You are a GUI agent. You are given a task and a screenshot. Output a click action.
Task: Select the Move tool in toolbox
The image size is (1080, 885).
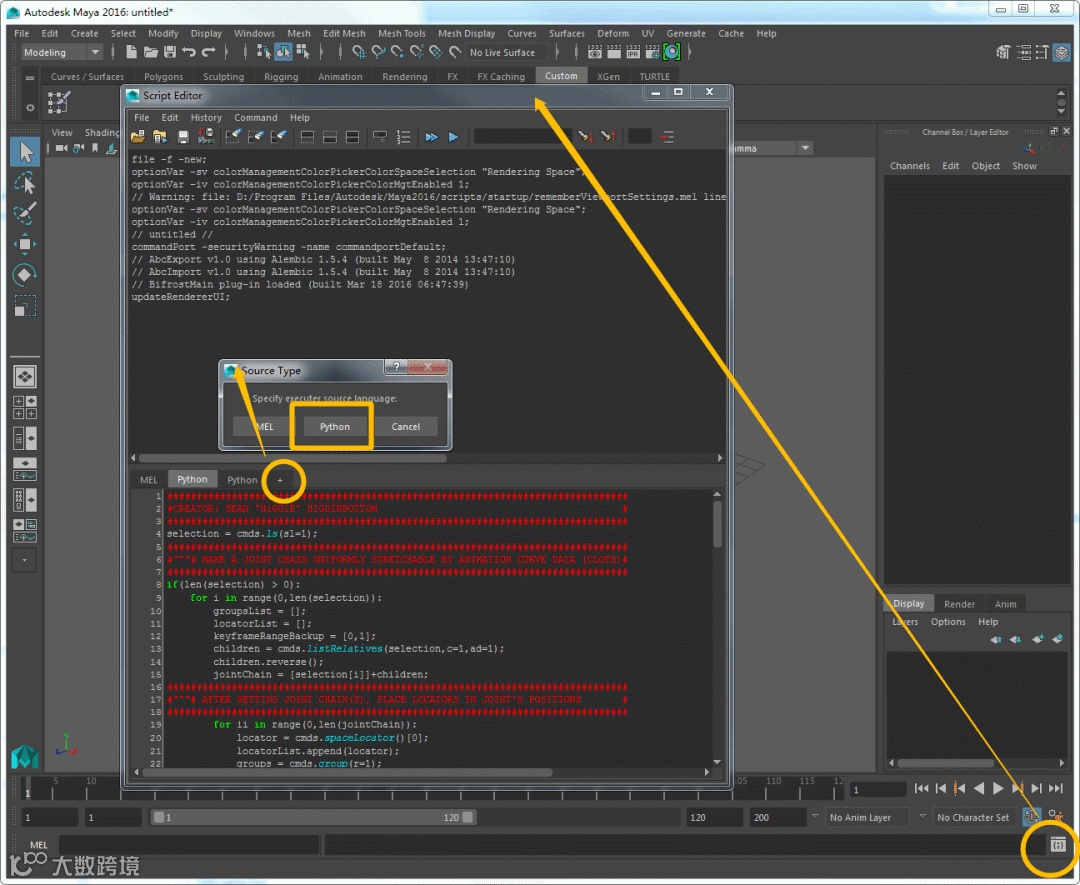25,244
